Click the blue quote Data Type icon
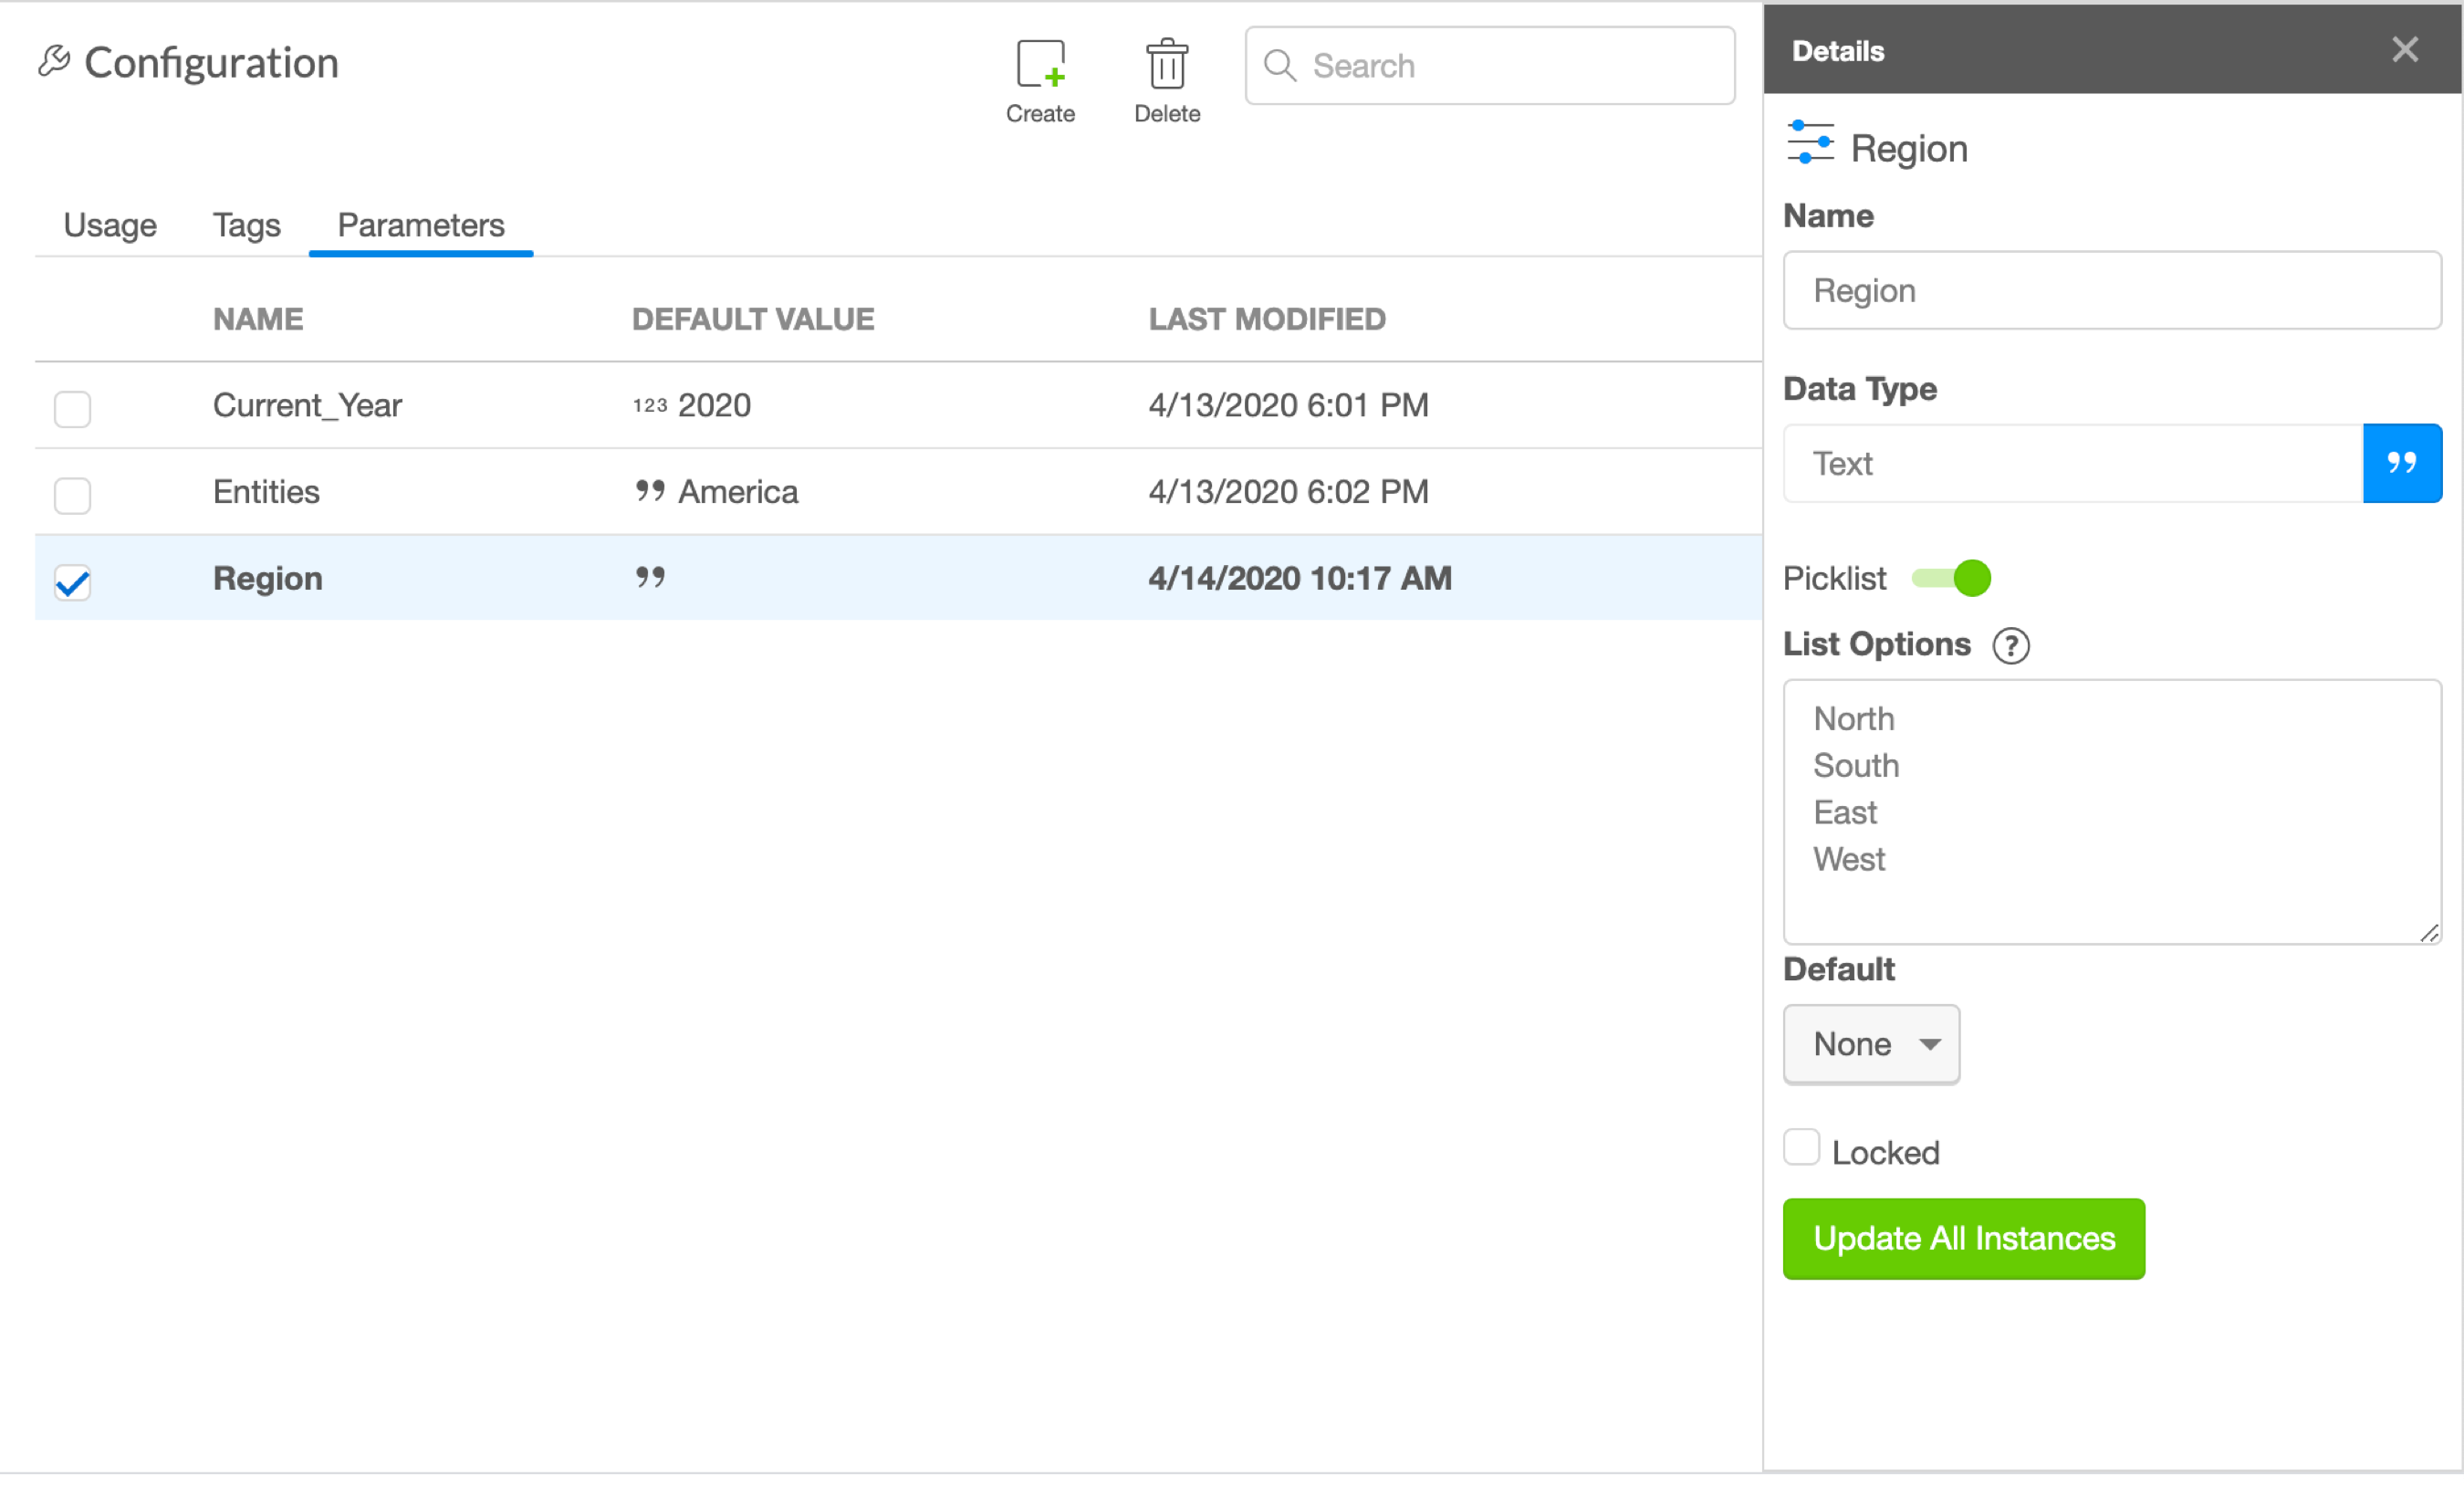Viewport: 2464px width, 1486px height. pyautogui.click(x=2401, y=463)
